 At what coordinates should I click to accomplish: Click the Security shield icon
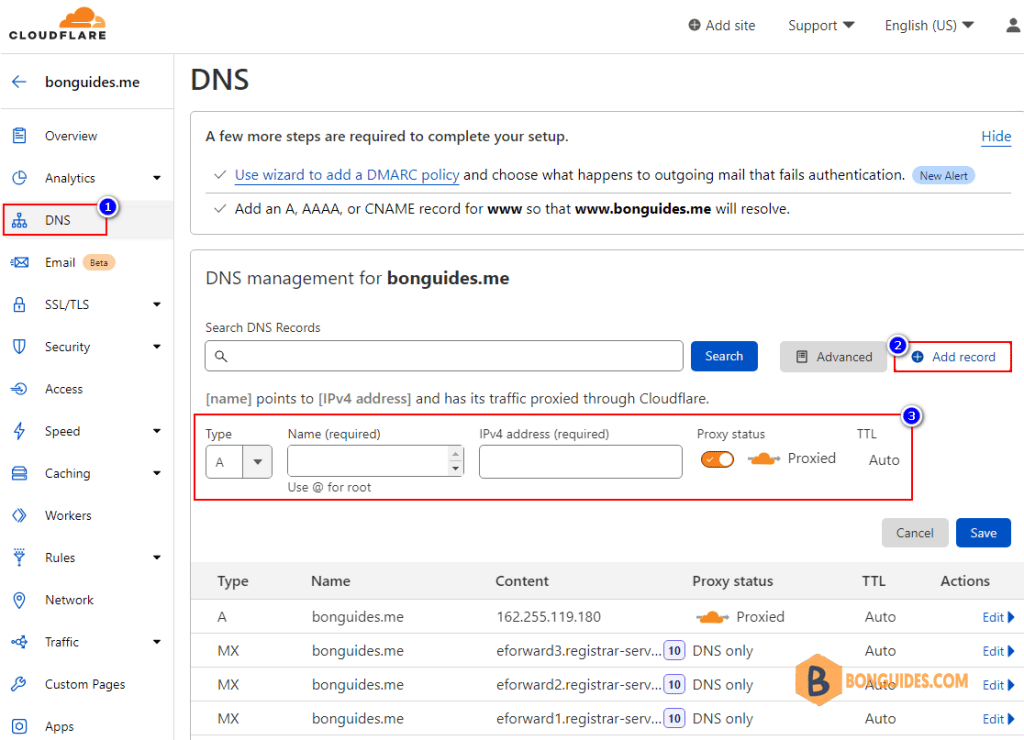pos(20,347)
